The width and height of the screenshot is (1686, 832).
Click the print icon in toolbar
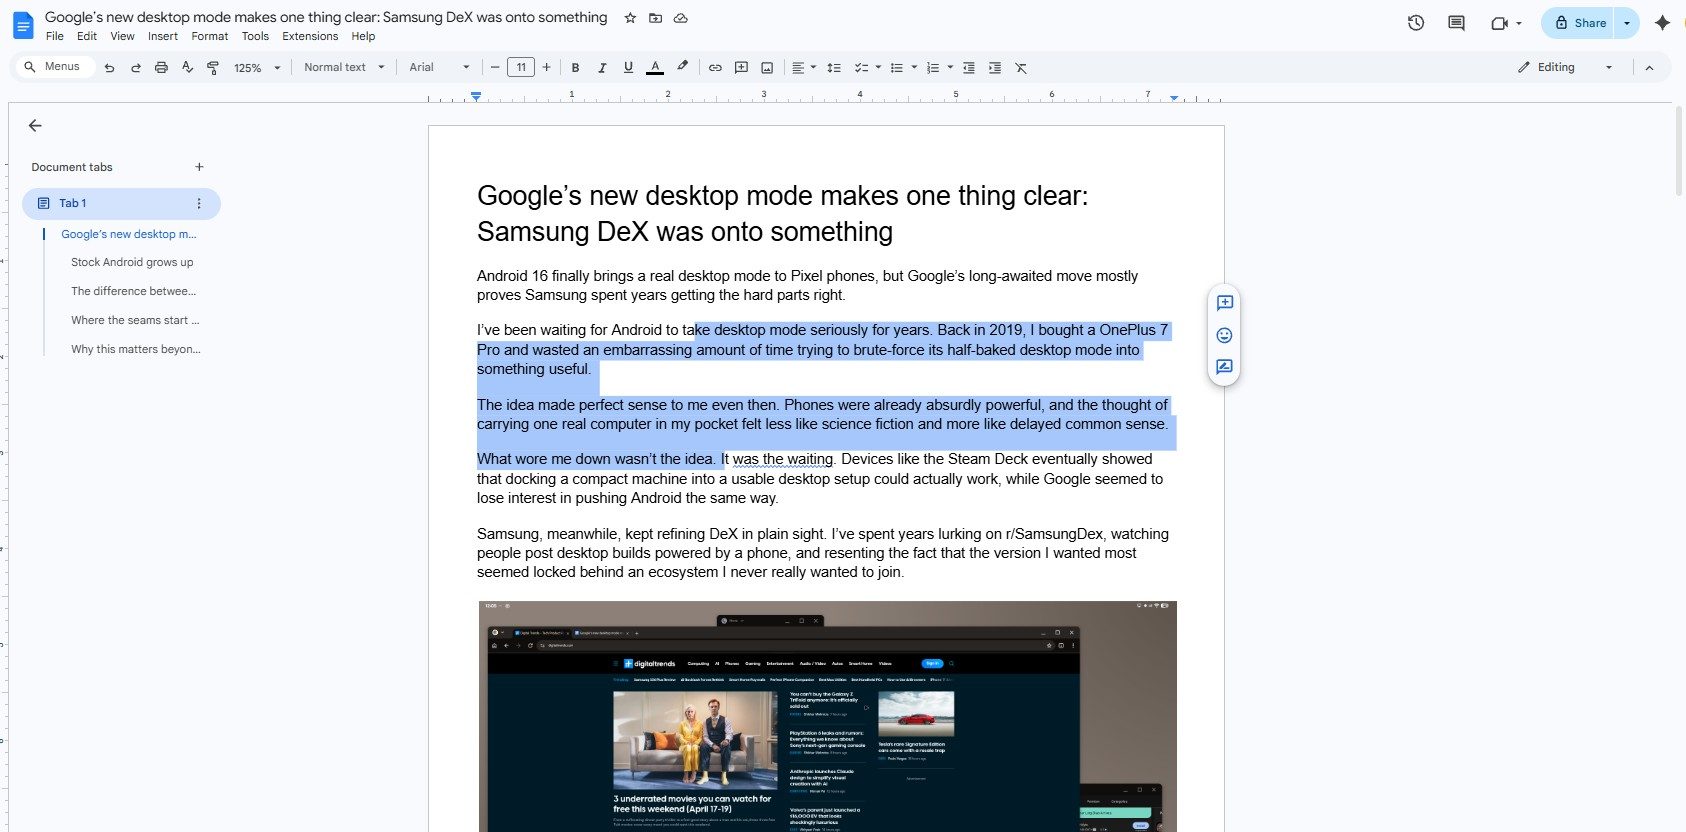click(x=161, y=68)
